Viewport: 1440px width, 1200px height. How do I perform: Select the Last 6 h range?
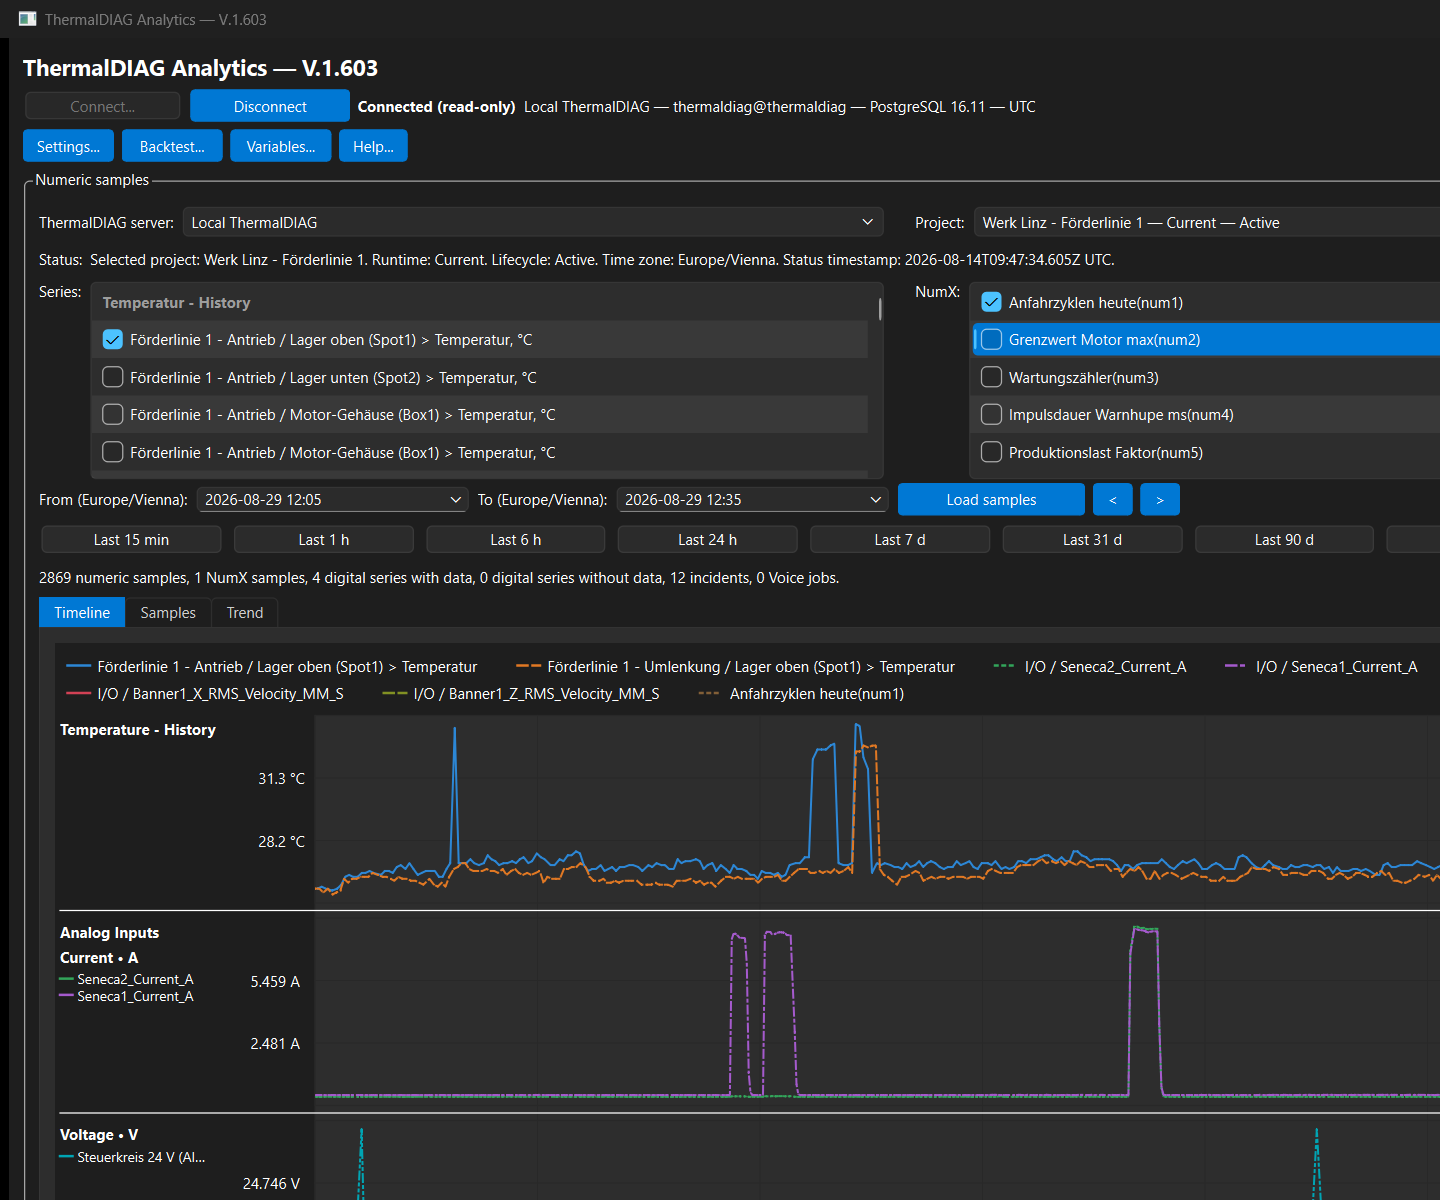point(516,539)
